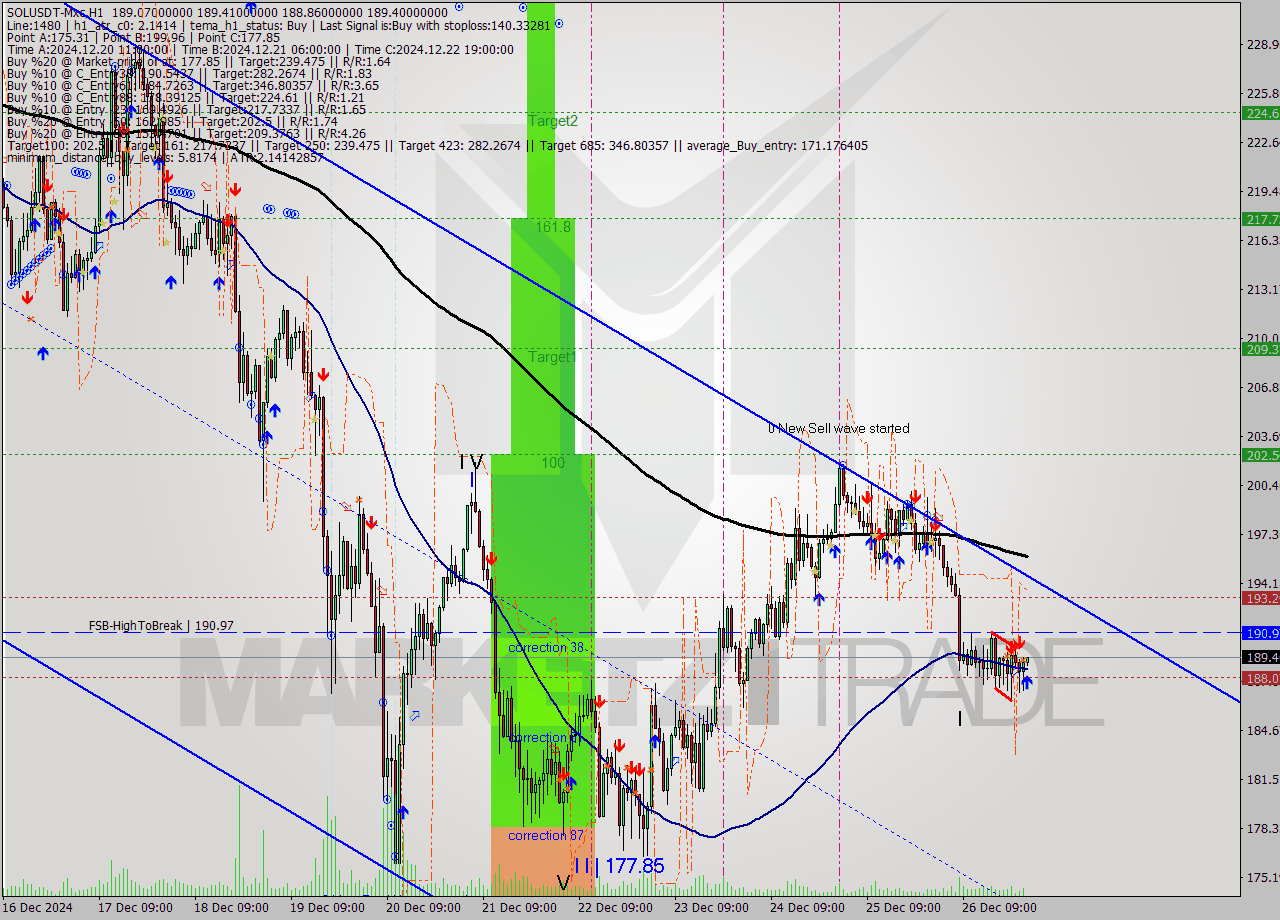Click the '25 Dec 09:00' time axis label
Viewport: 1280px width, 920px height.
(x=902, y=908)
